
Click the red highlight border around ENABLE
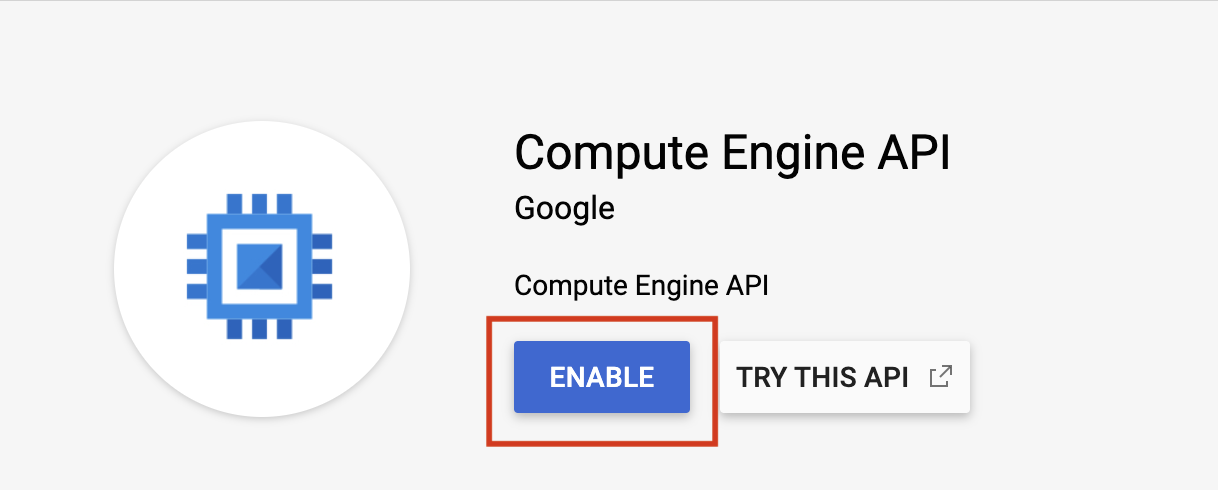click(x=488, y=380)
